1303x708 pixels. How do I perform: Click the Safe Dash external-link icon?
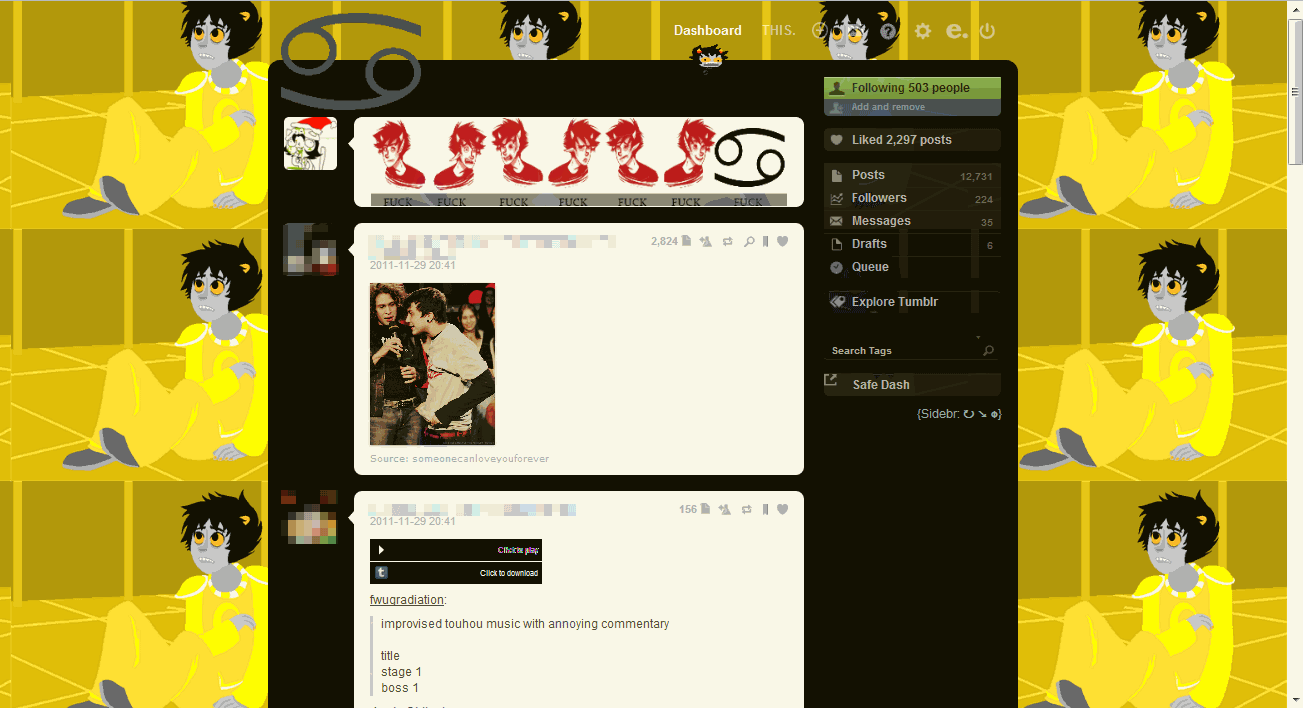(x=830, y=380)
